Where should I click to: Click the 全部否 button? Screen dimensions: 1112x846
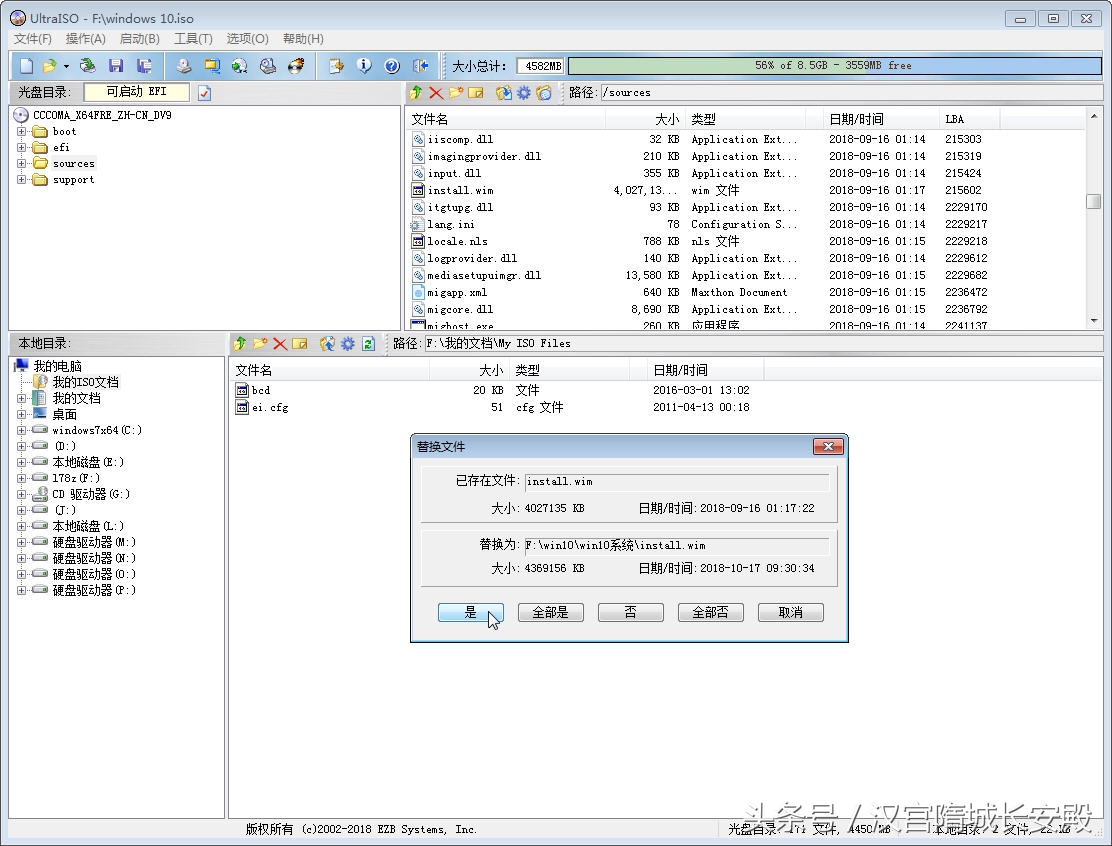pyautogui.click(x=711, y=613)
